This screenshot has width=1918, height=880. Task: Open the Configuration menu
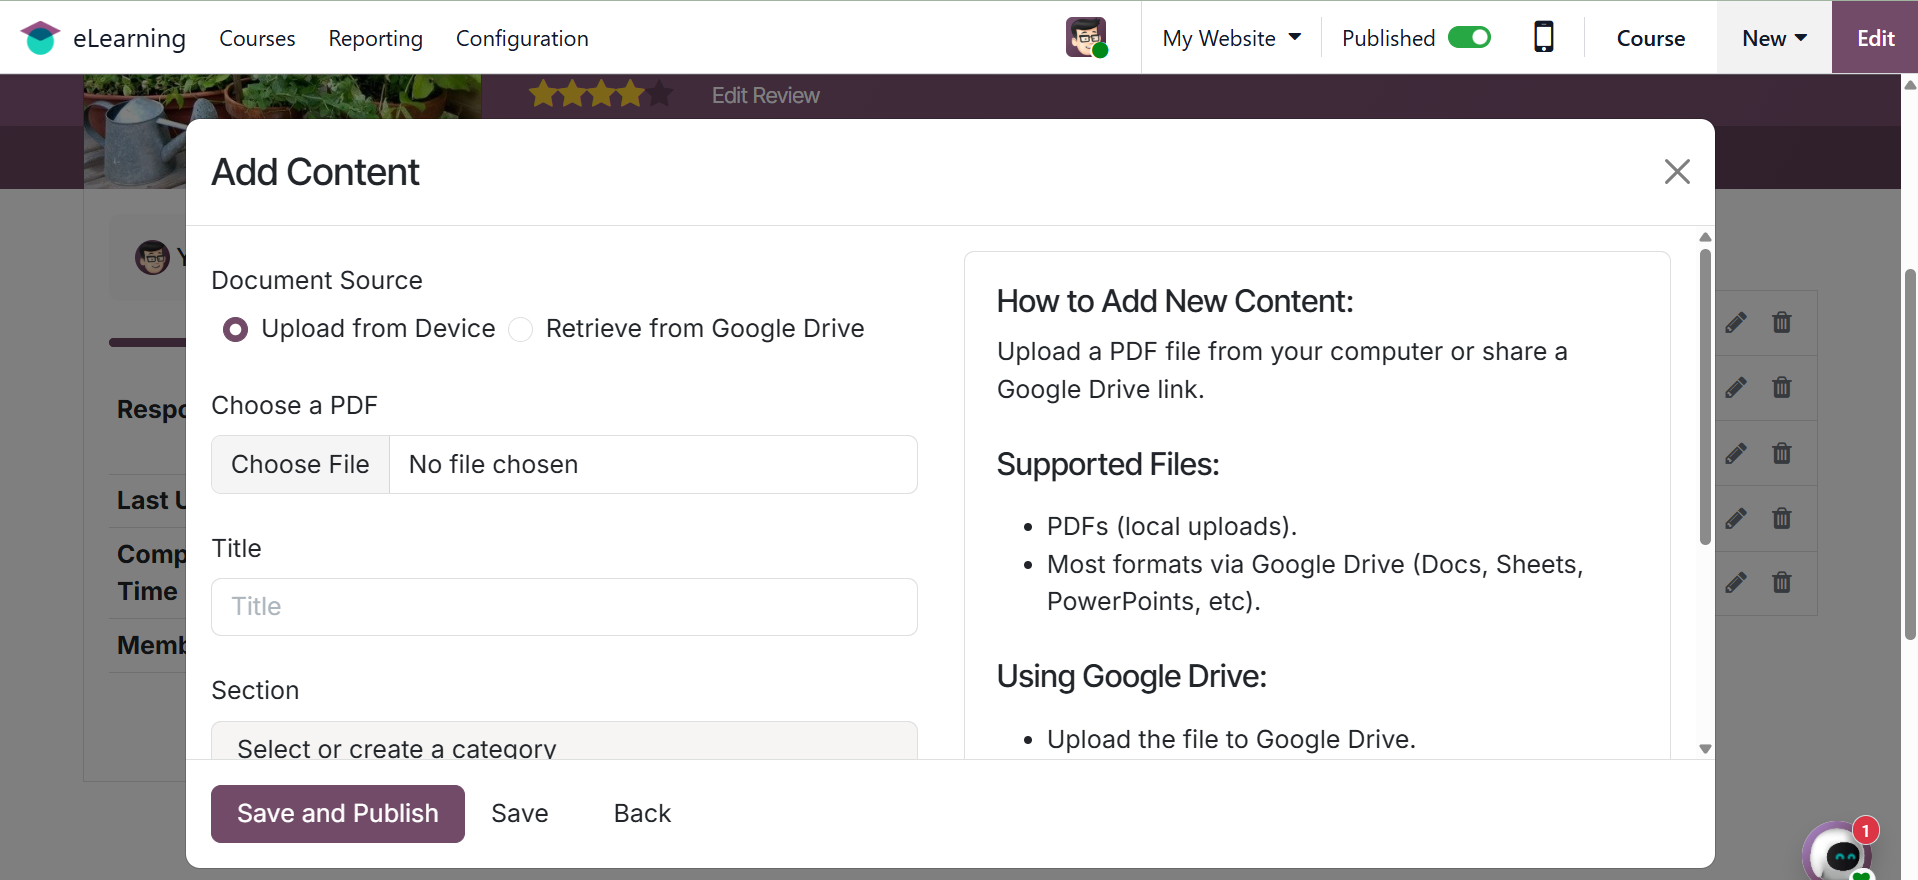[521, 38]
